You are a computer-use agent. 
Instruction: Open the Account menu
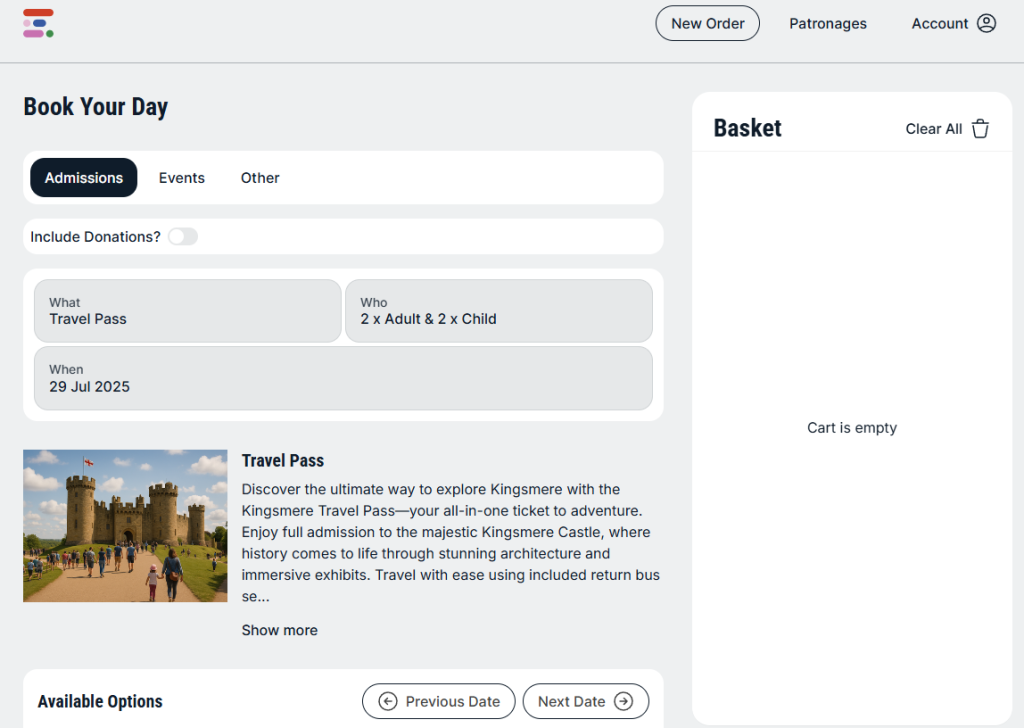[x=940, y=23]
